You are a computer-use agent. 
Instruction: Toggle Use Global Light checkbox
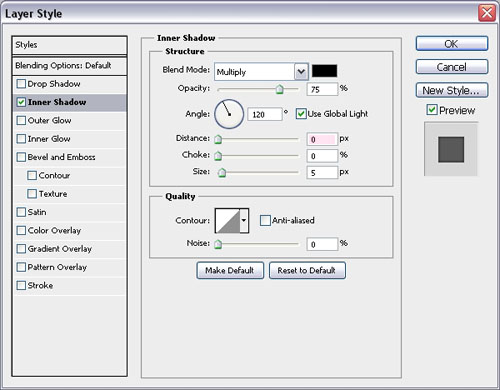(x=301, y=114)
